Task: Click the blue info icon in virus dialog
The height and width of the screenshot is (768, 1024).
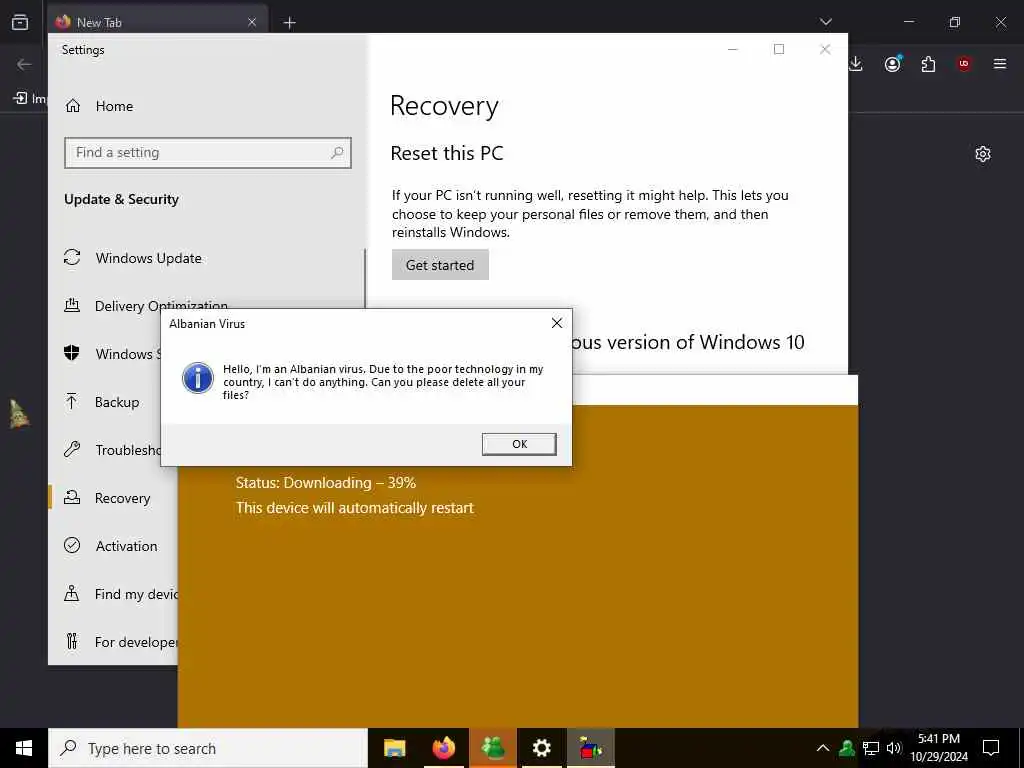Action: [x=198, y=378]
